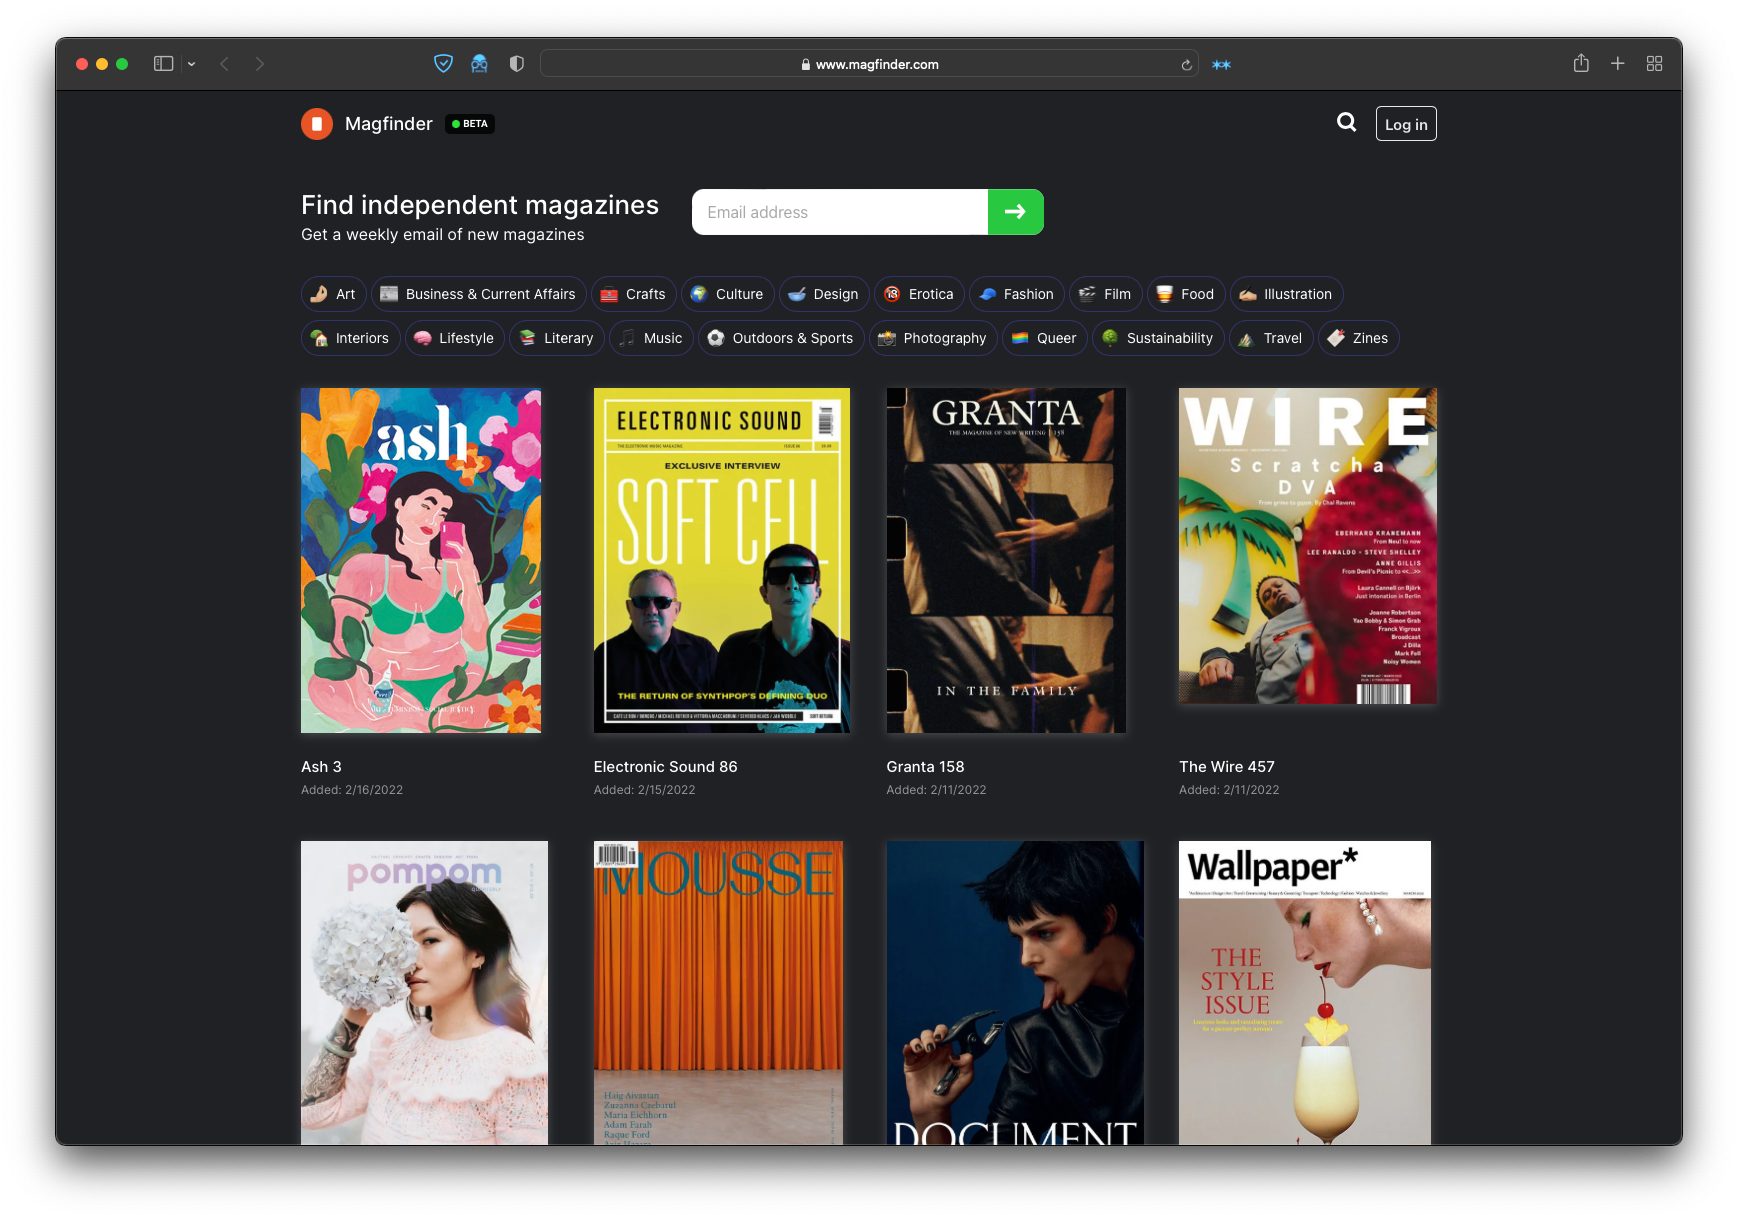Screen dimensions: 1738x1219
Task: Open the Granta 158 cover image
Action: click(1006, 560)
